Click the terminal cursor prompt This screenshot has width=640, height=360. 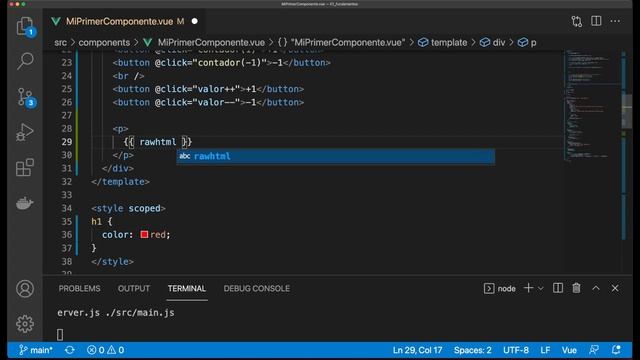[60, 335]
